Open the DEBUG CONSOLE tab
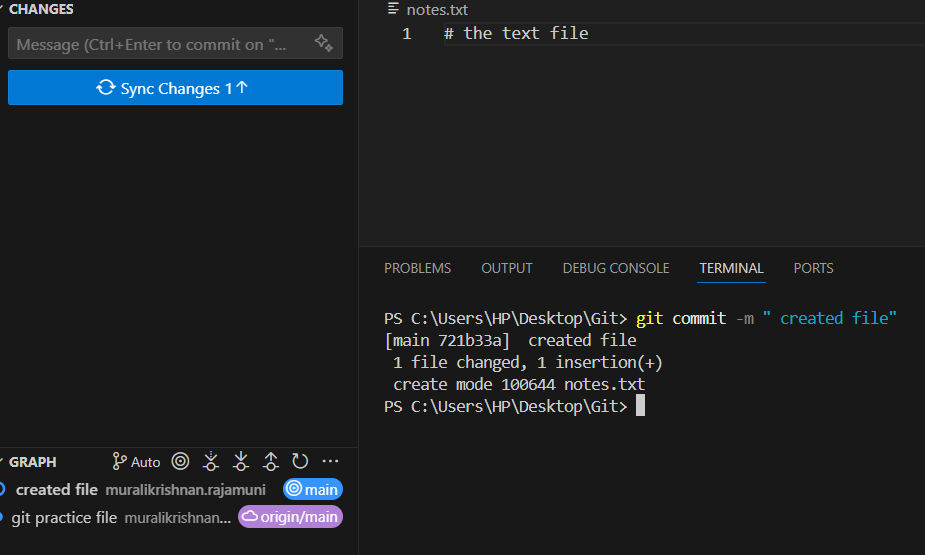 tap(615, 268)
